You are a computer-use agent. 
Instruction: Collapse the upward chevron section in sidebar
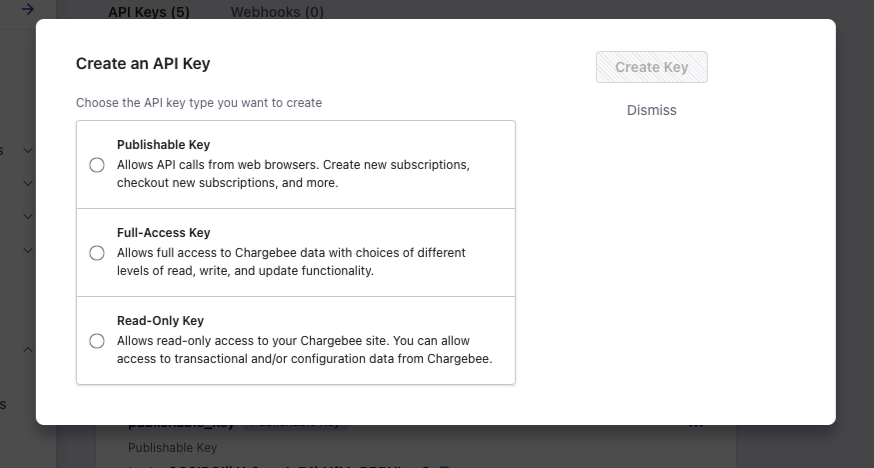coord(28,349)
